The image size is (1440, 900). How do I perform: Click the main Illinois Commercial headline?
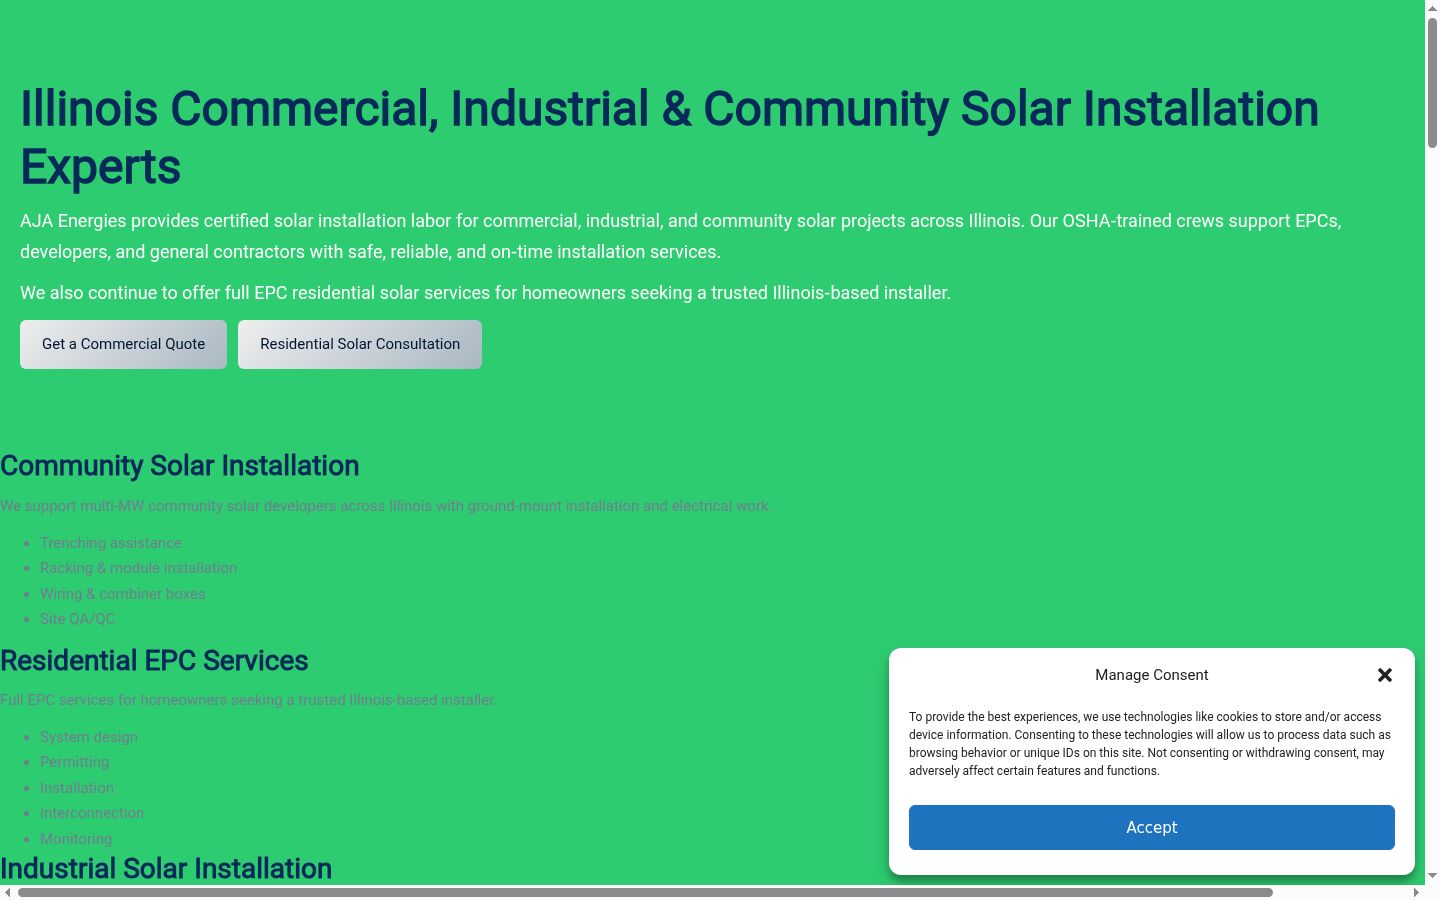669,137
